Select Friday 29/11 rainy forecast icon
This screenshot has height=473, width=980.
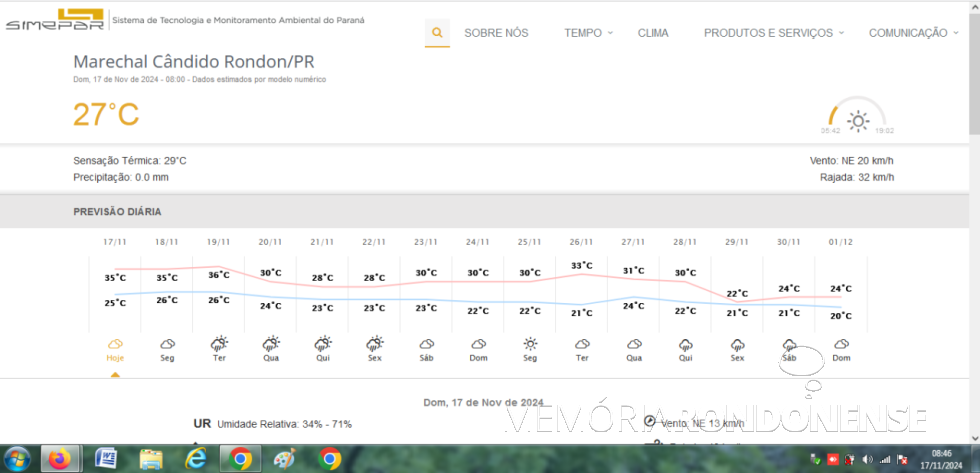click(x=737, y=344)
